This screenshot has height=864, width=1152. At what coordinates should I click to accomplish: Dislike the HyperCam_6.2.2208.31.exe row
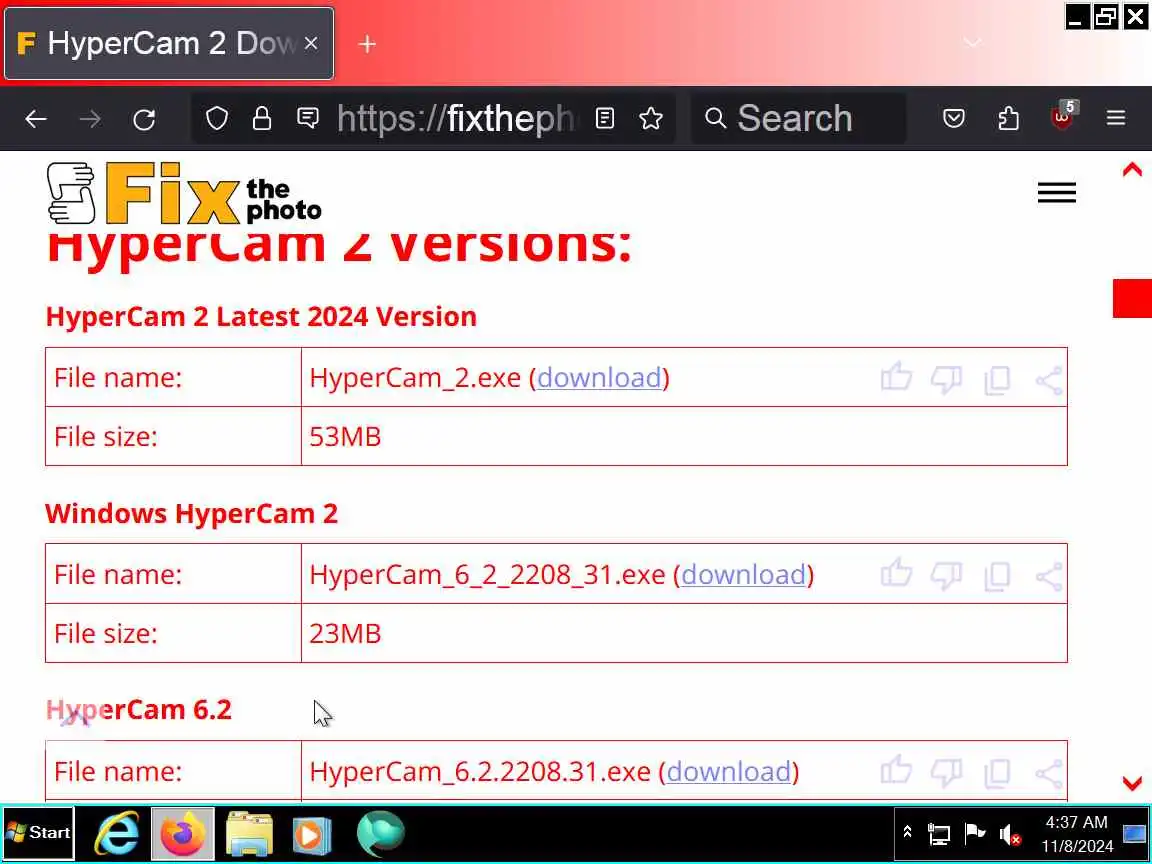pos(946,773)
